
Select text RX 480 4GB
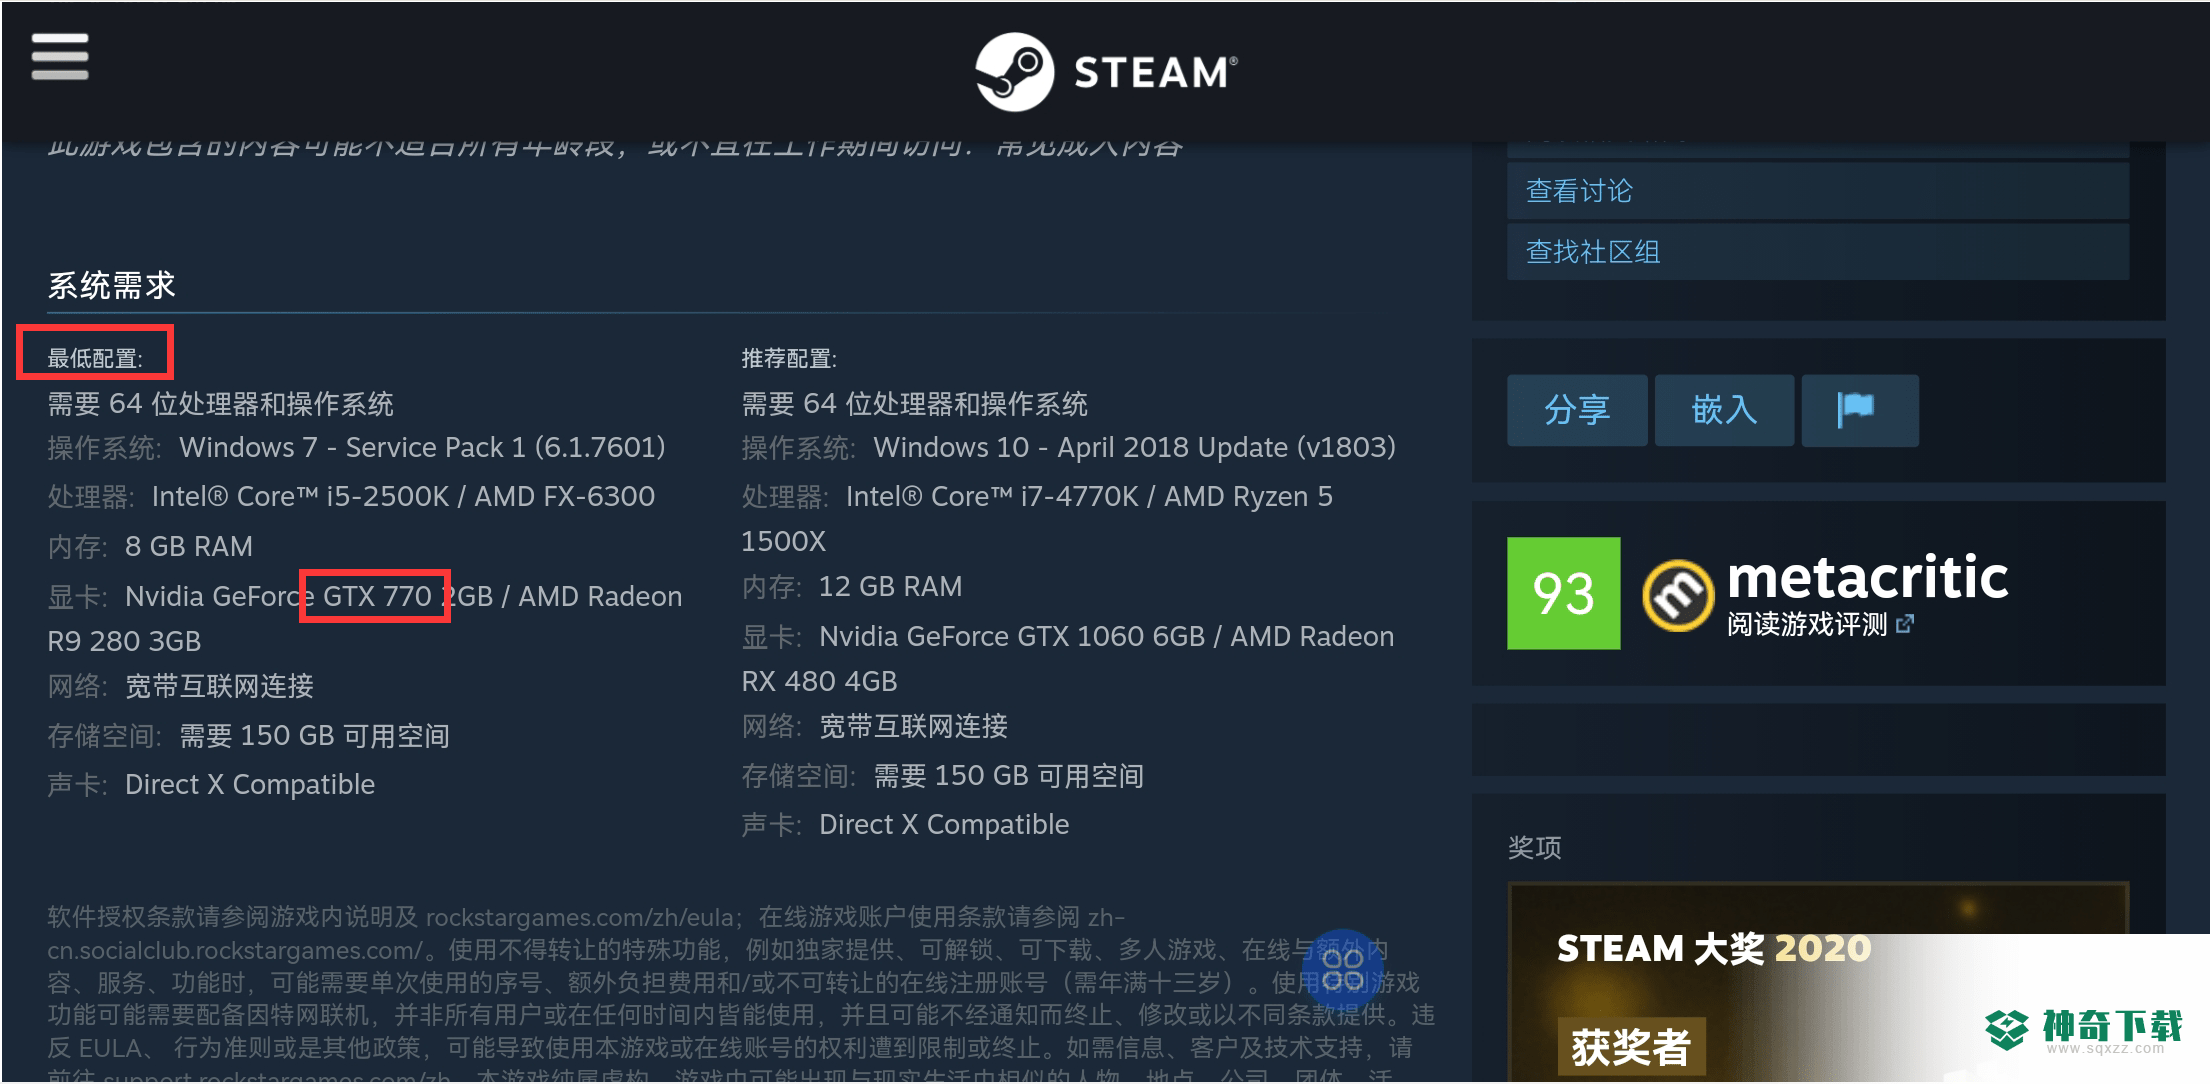(819, 681)
